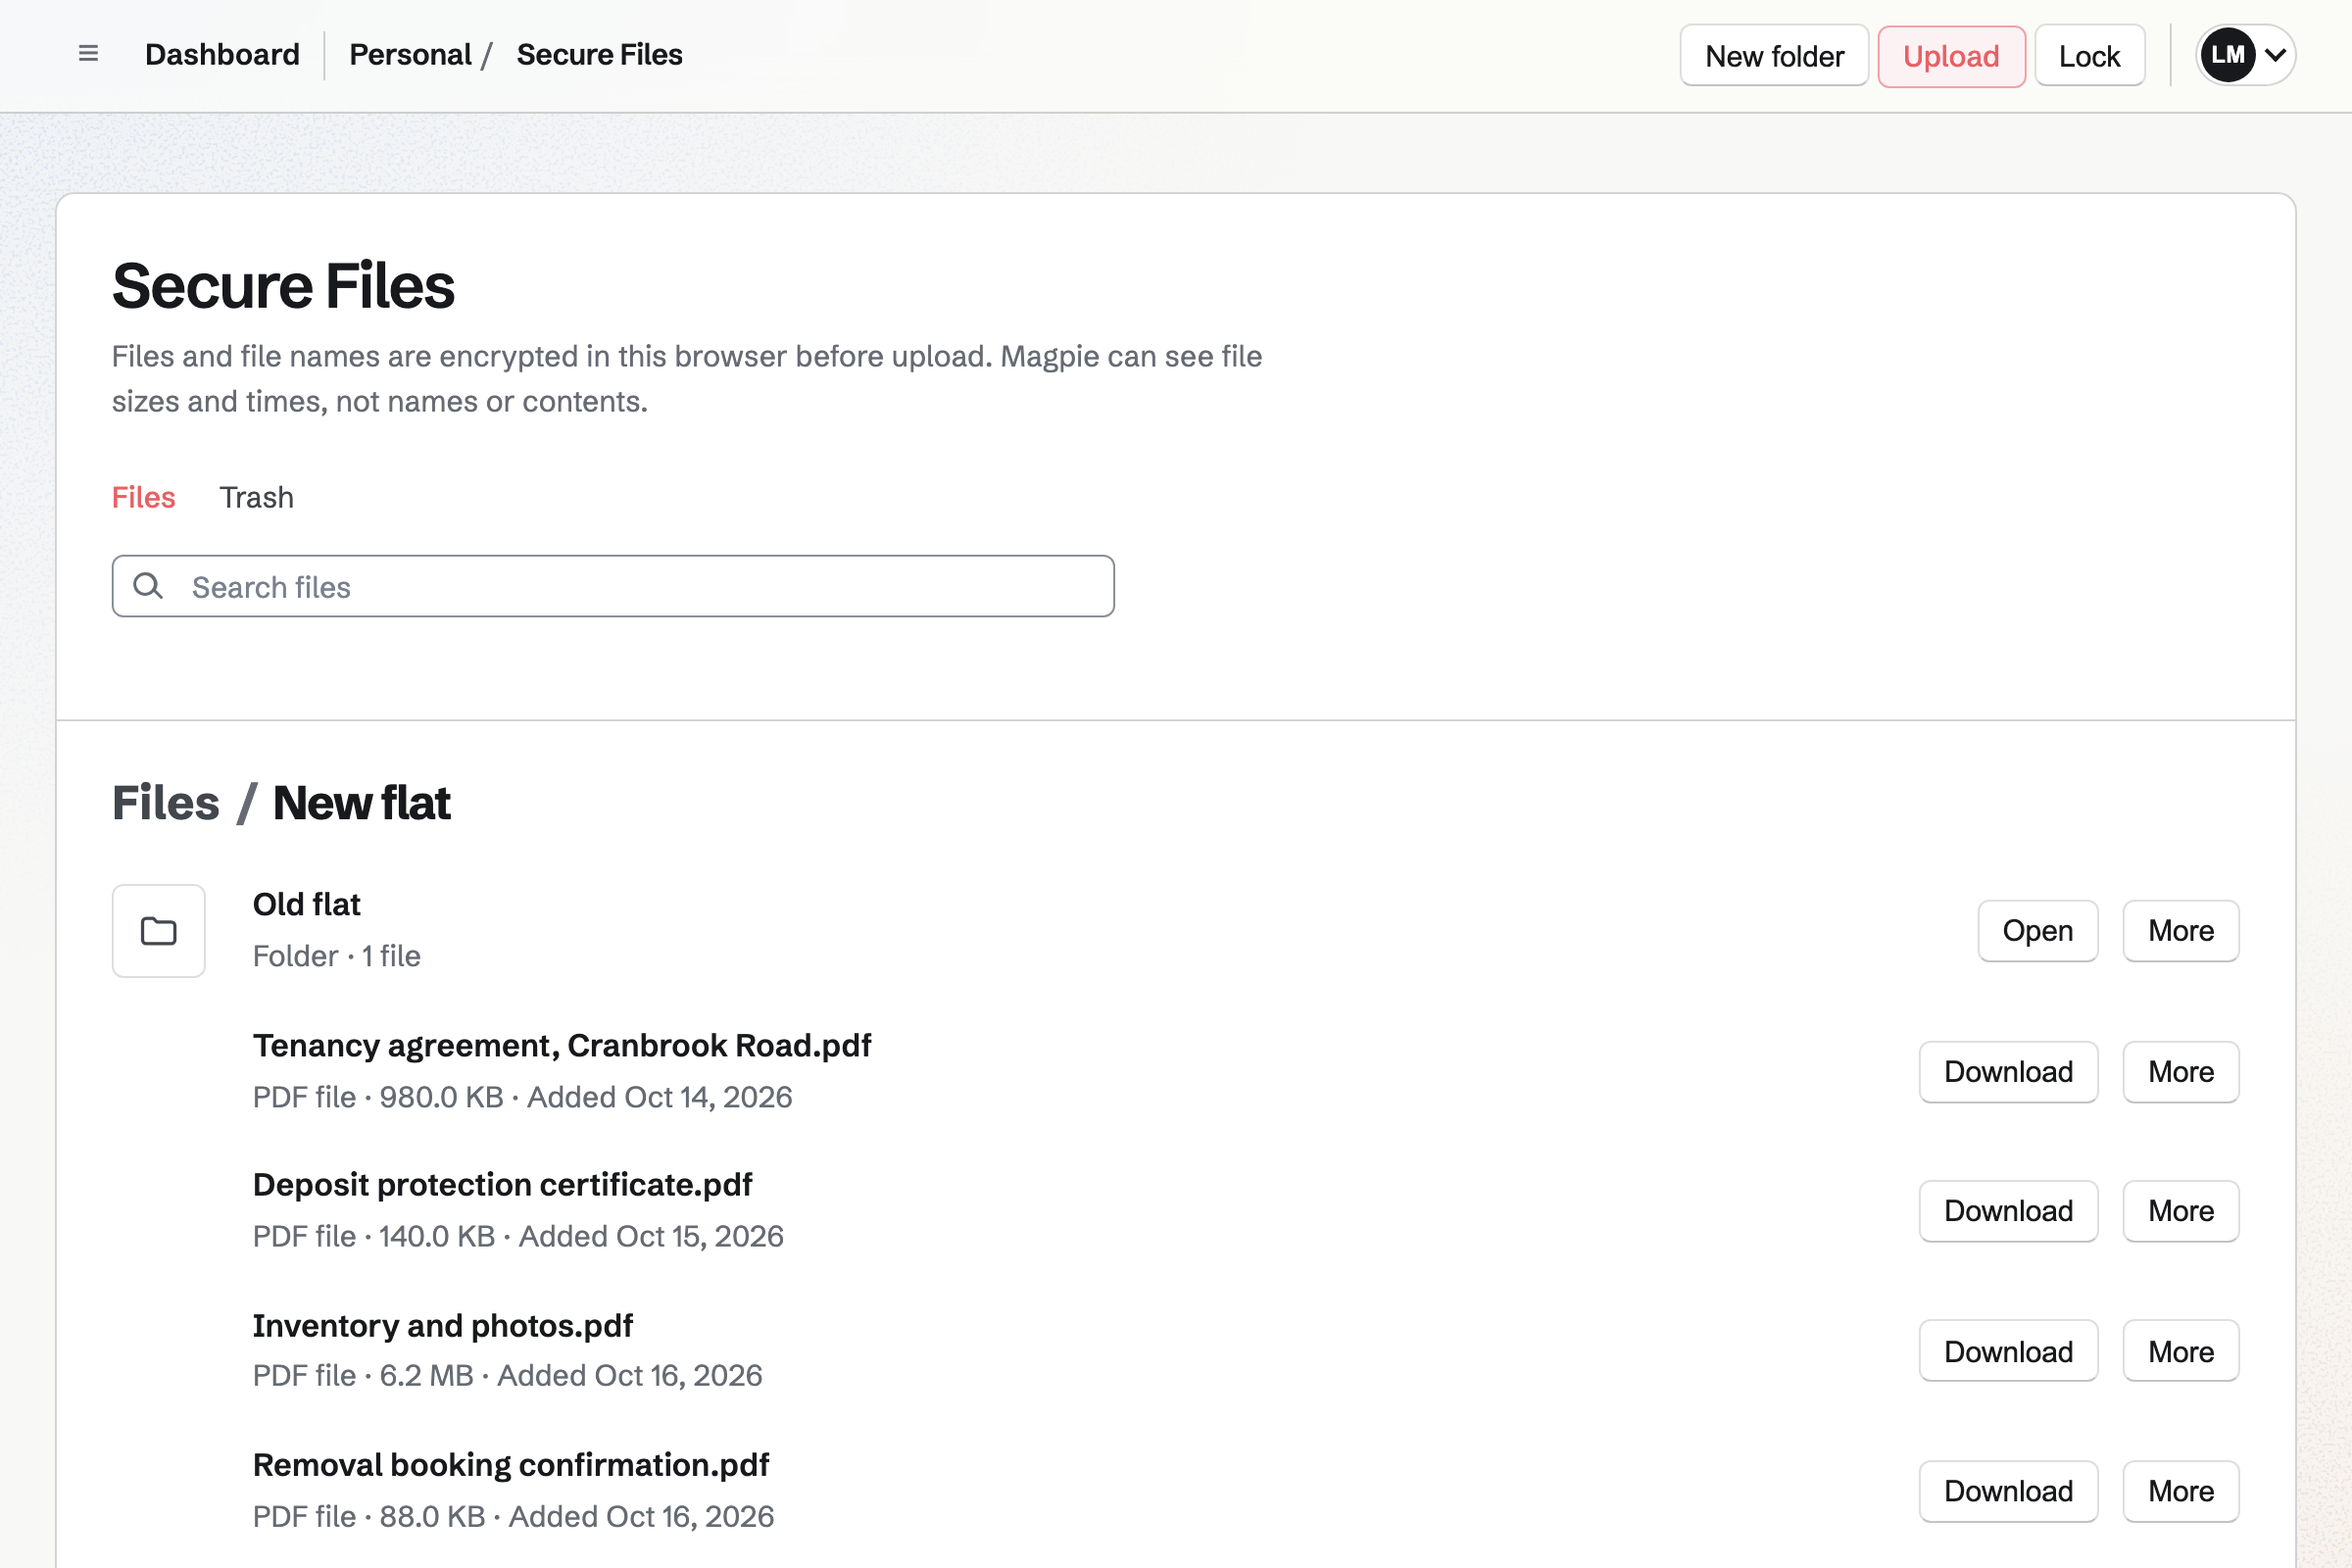This screenshot has width=2352, height=1568.
Task: Download Inventory and photos.pdf
Action: (x=2008, y=1351)
